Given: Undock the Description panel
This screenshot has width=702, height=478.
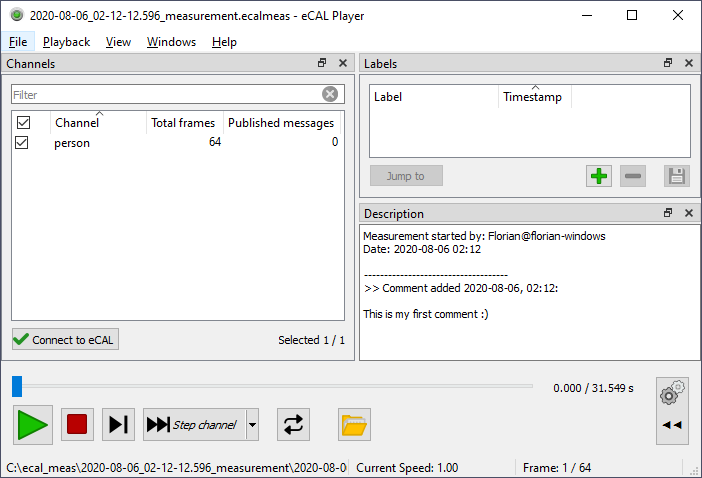Looking at the screenshot, I should pyautogui.click(x=668, y=213).
